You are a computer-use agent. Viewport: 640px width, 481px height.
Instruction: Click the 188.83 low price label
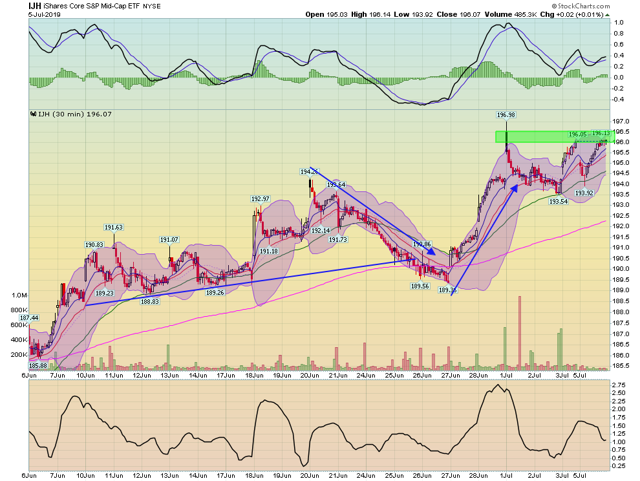(x=150, y=302)
